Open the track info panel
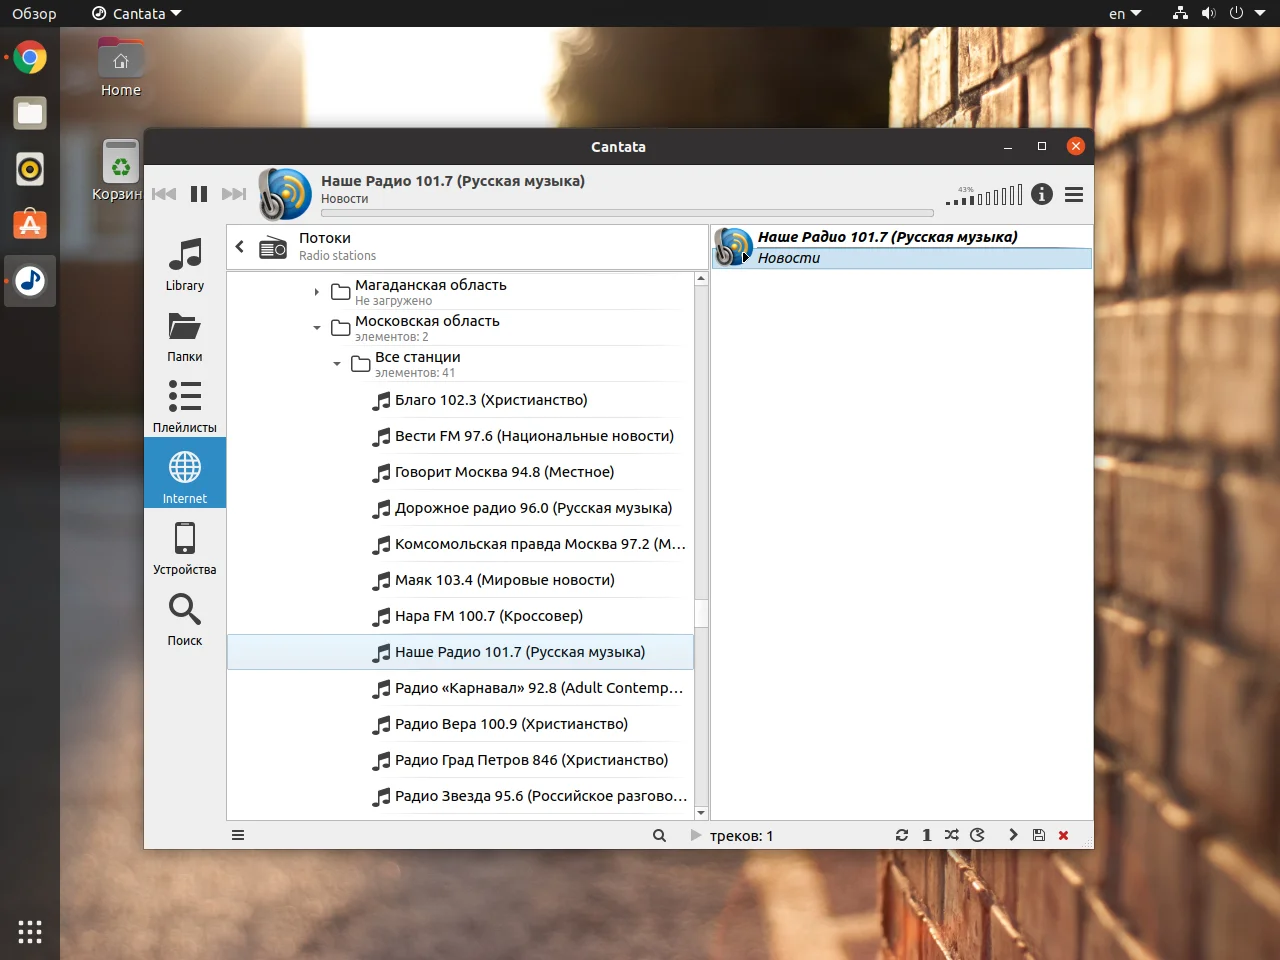1280x960 pixels. tap(1041, 194)
